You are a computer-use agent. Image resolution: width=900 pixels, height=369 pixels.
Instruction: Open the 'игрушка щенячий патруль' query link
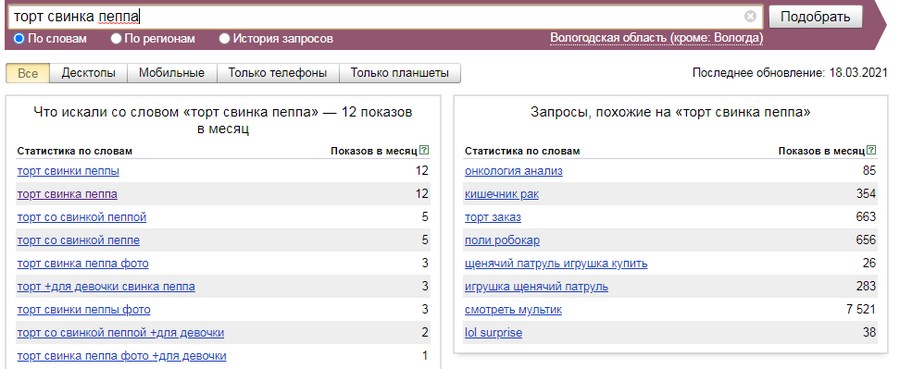pos(537,286)
